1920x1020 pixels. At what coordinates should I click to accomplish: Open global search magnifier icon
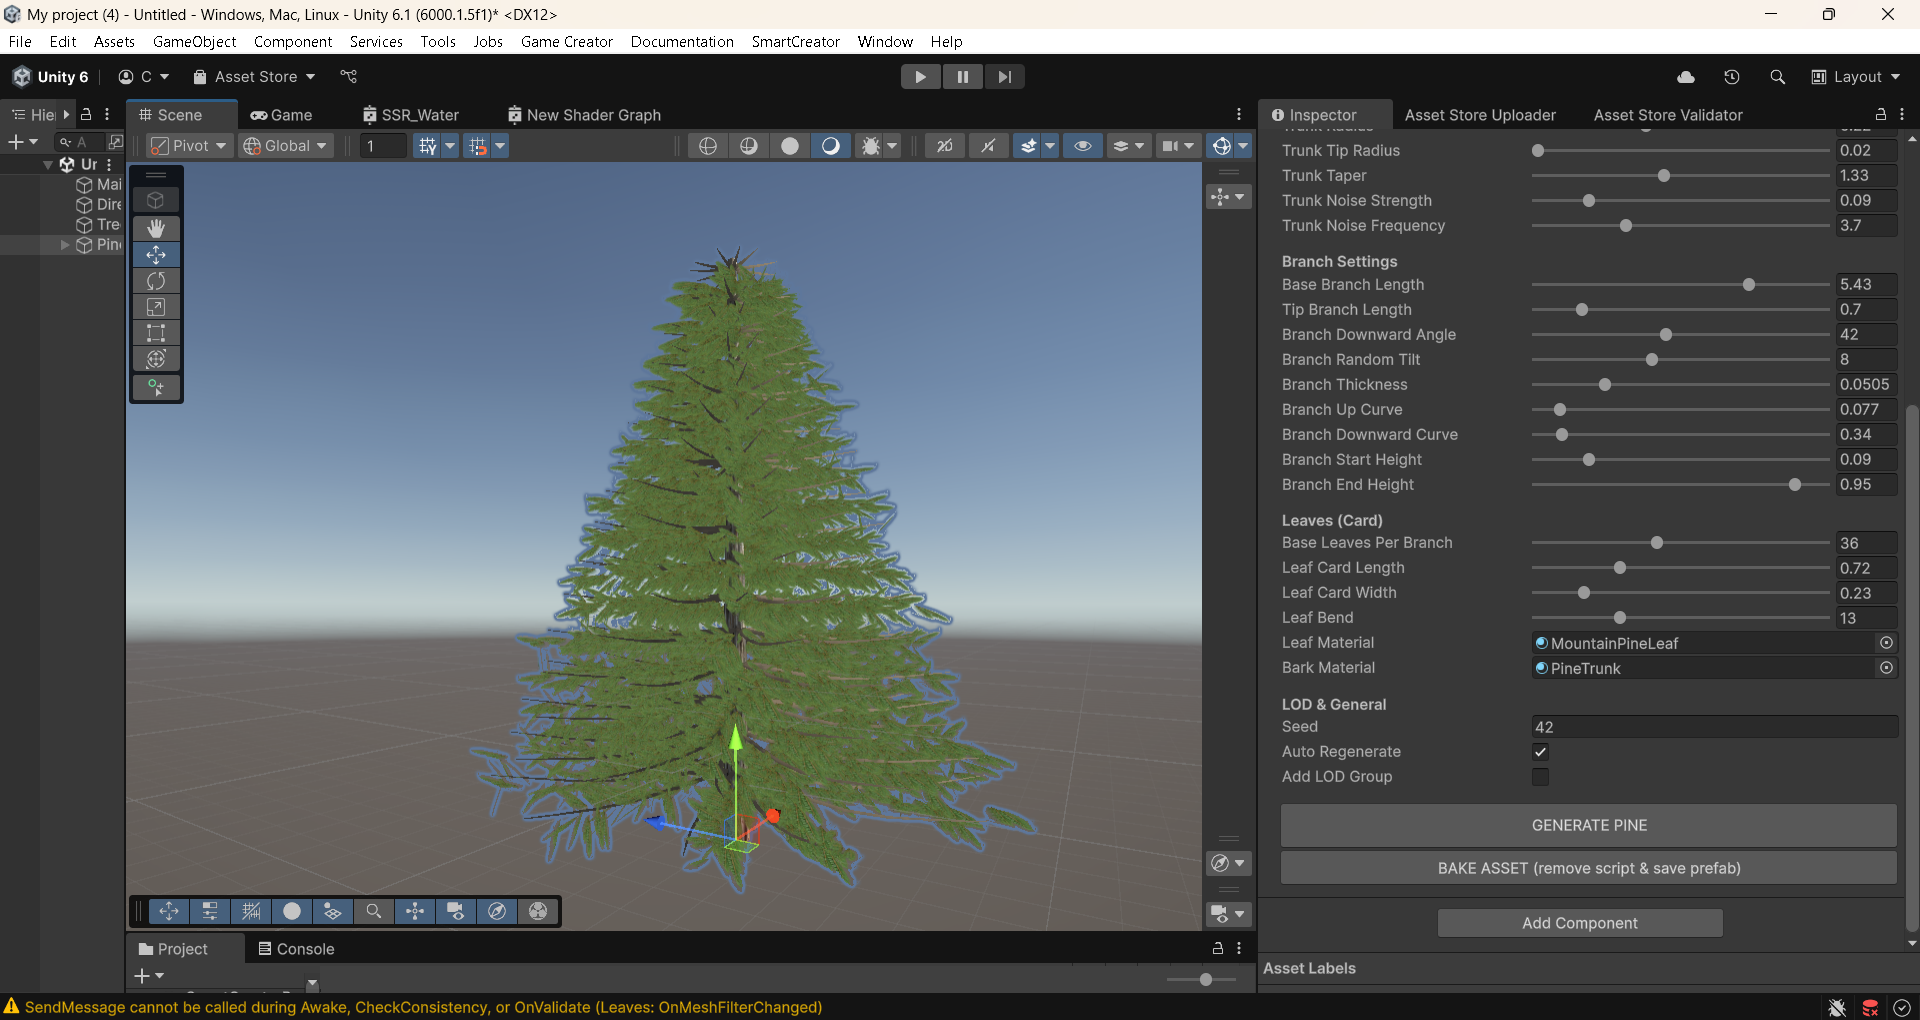point(1777,77)
